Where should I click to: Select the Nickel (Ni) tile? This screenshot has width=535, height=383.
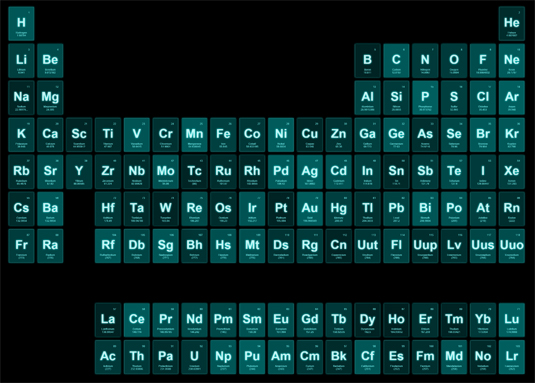[281, 135]
